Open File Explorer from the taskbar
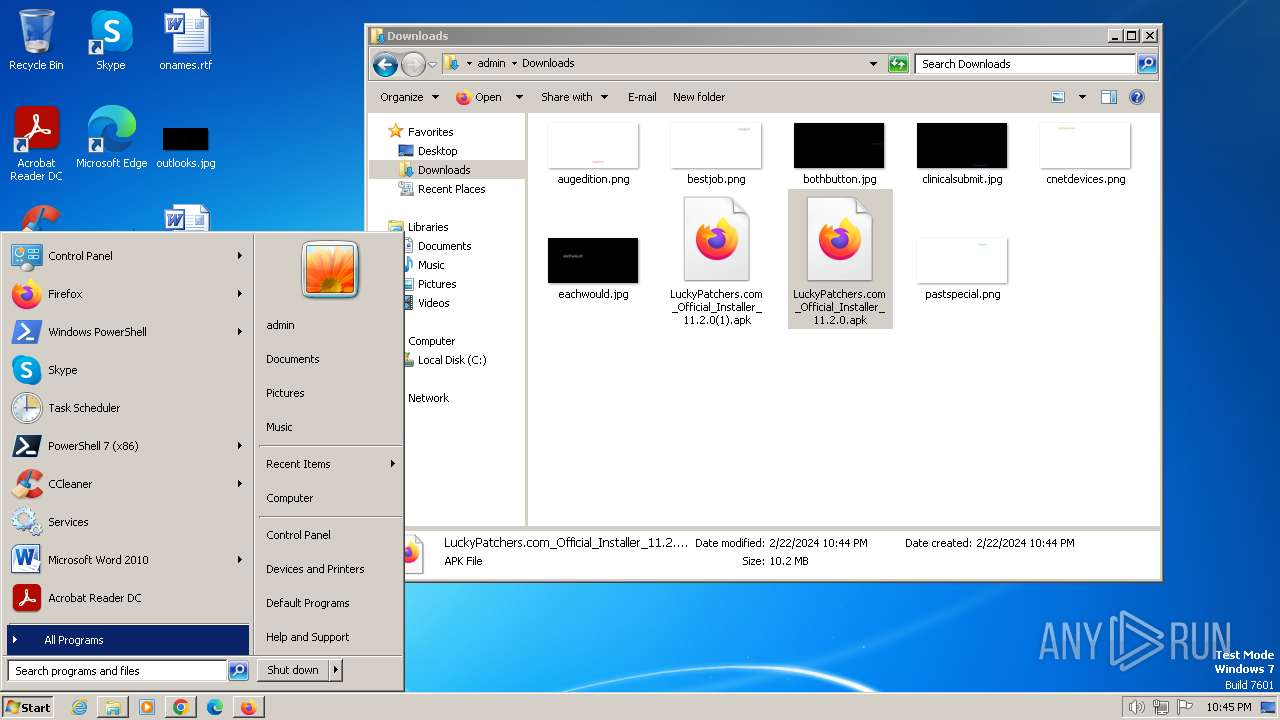1280x720 pixels. click(x=113, y=707)
